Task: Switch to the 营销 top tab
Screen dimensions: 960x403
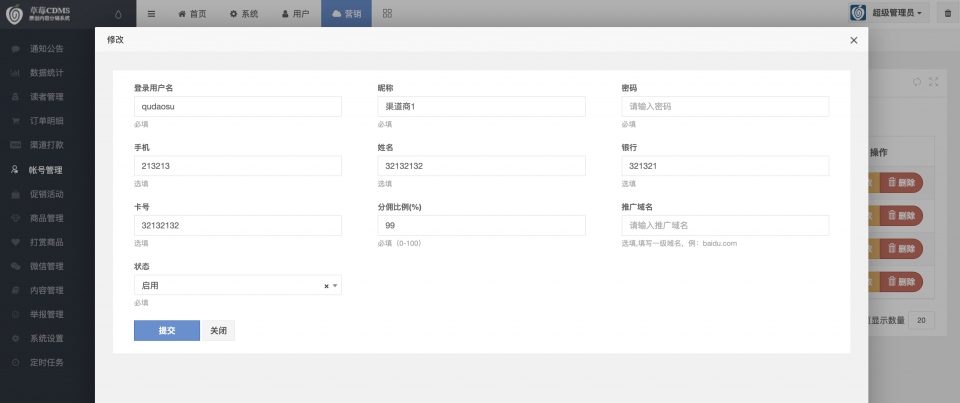Action: tap(346, 13)
